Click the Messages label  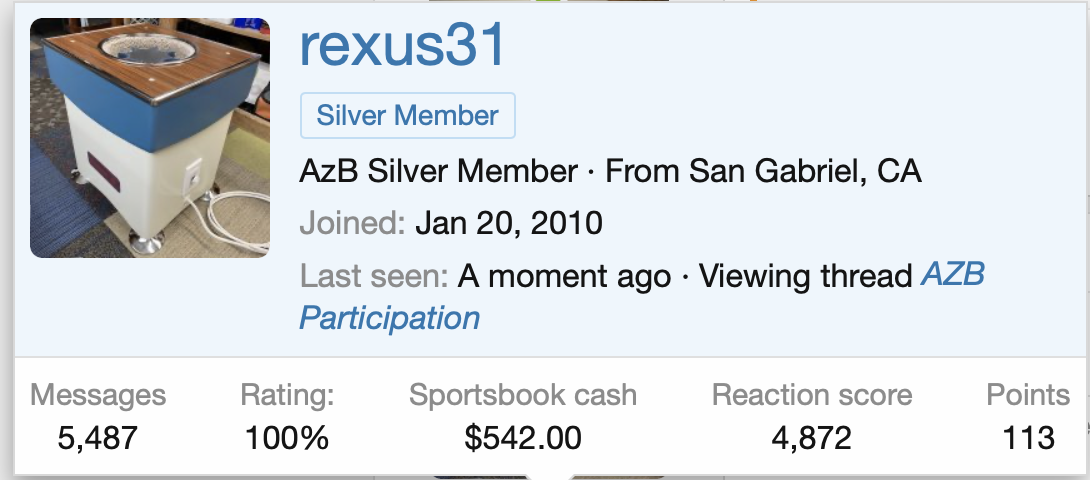[98, 395]
